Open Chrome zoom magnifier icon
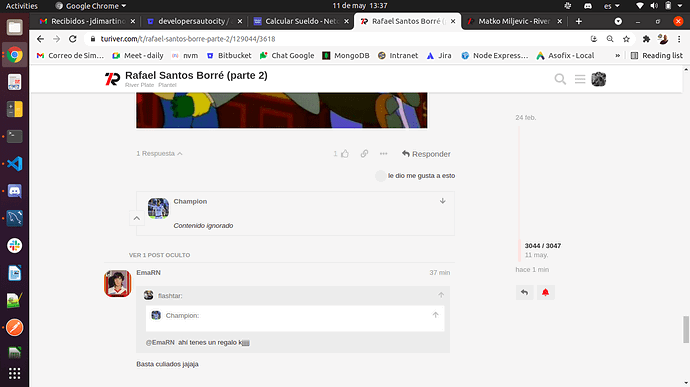 [610, 39]
